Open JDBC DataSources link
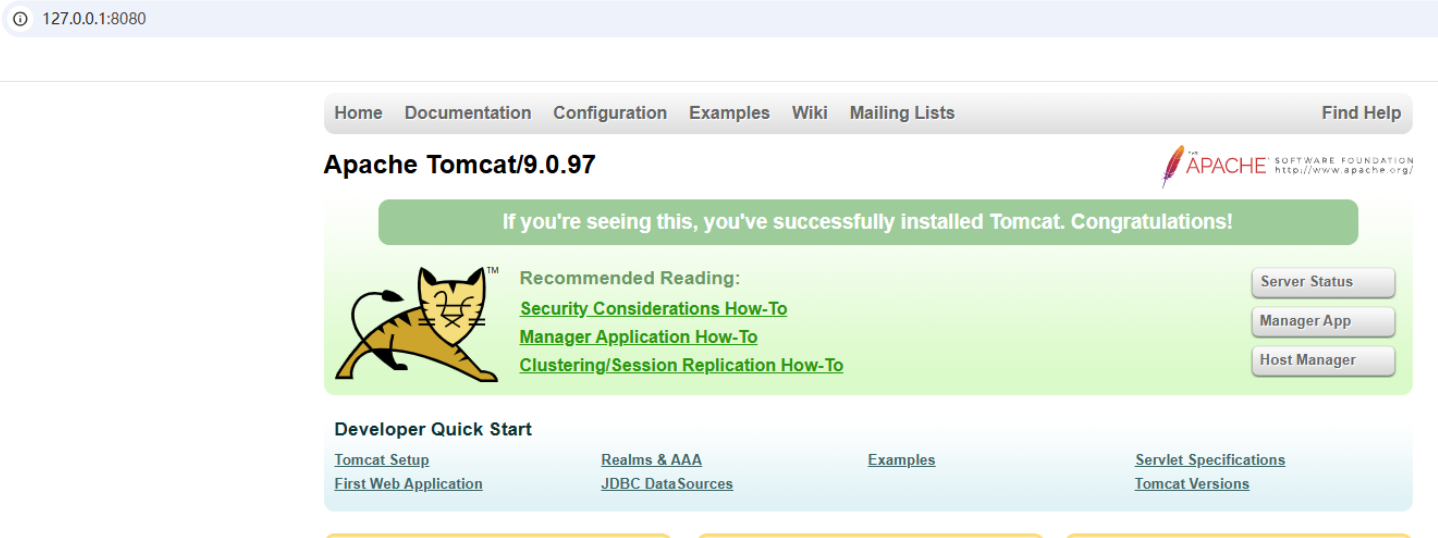Viewport: 1438px width, 538px height. click(x=667, y=484)
